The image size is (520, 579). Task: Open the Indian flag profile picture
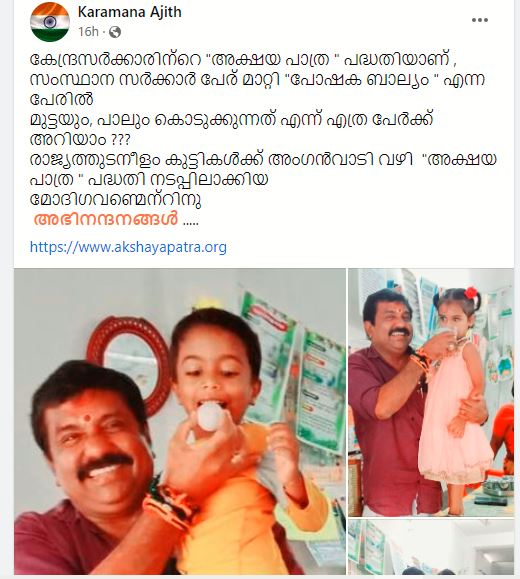pyautogui.click(x=50, y=22)
